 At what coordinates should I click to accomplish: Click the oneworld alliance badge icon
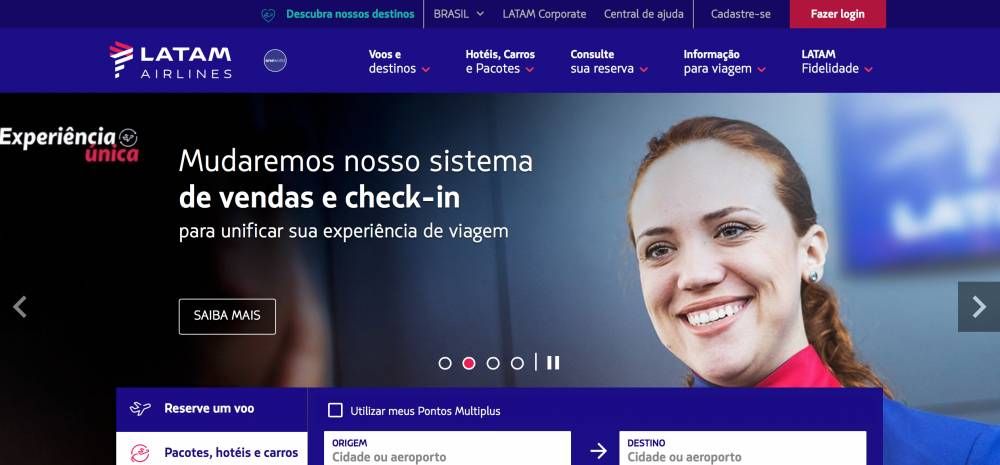[276, 61]
